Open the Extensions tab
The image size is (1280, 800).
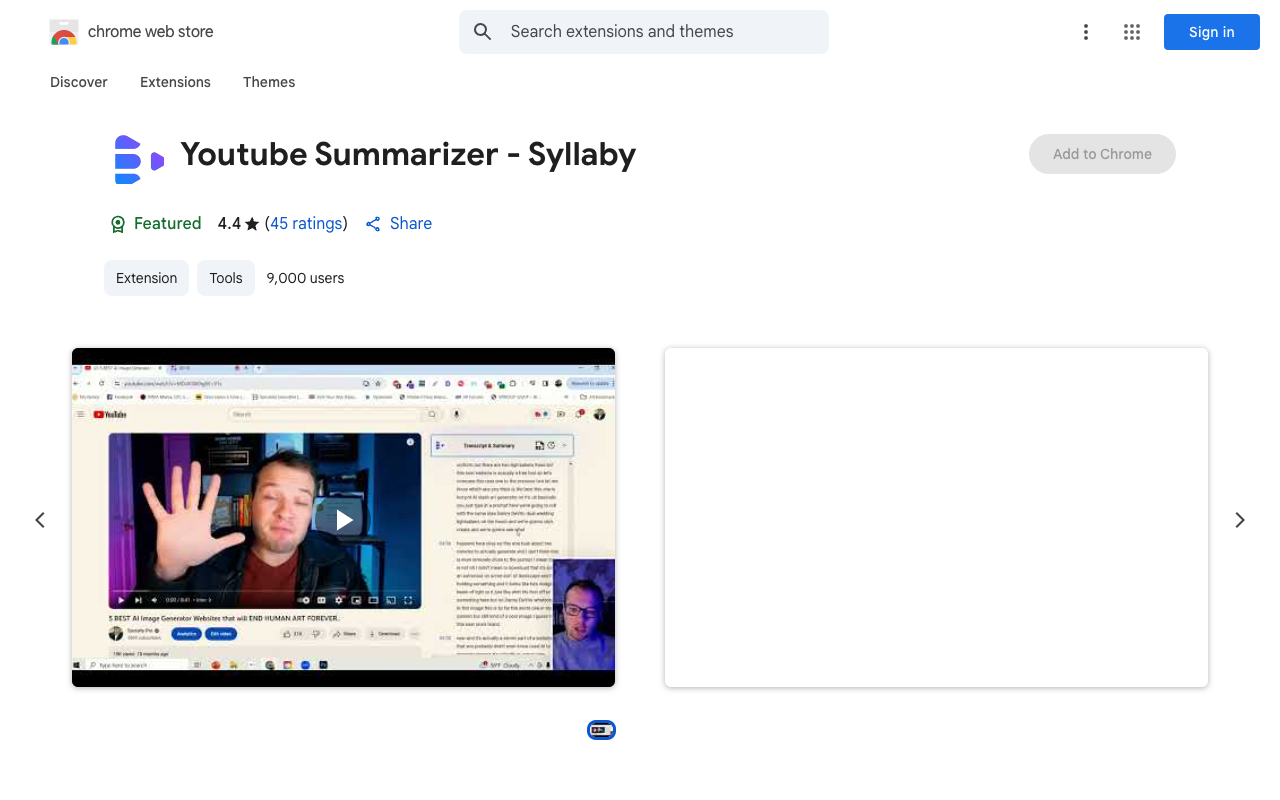[175, 82]
